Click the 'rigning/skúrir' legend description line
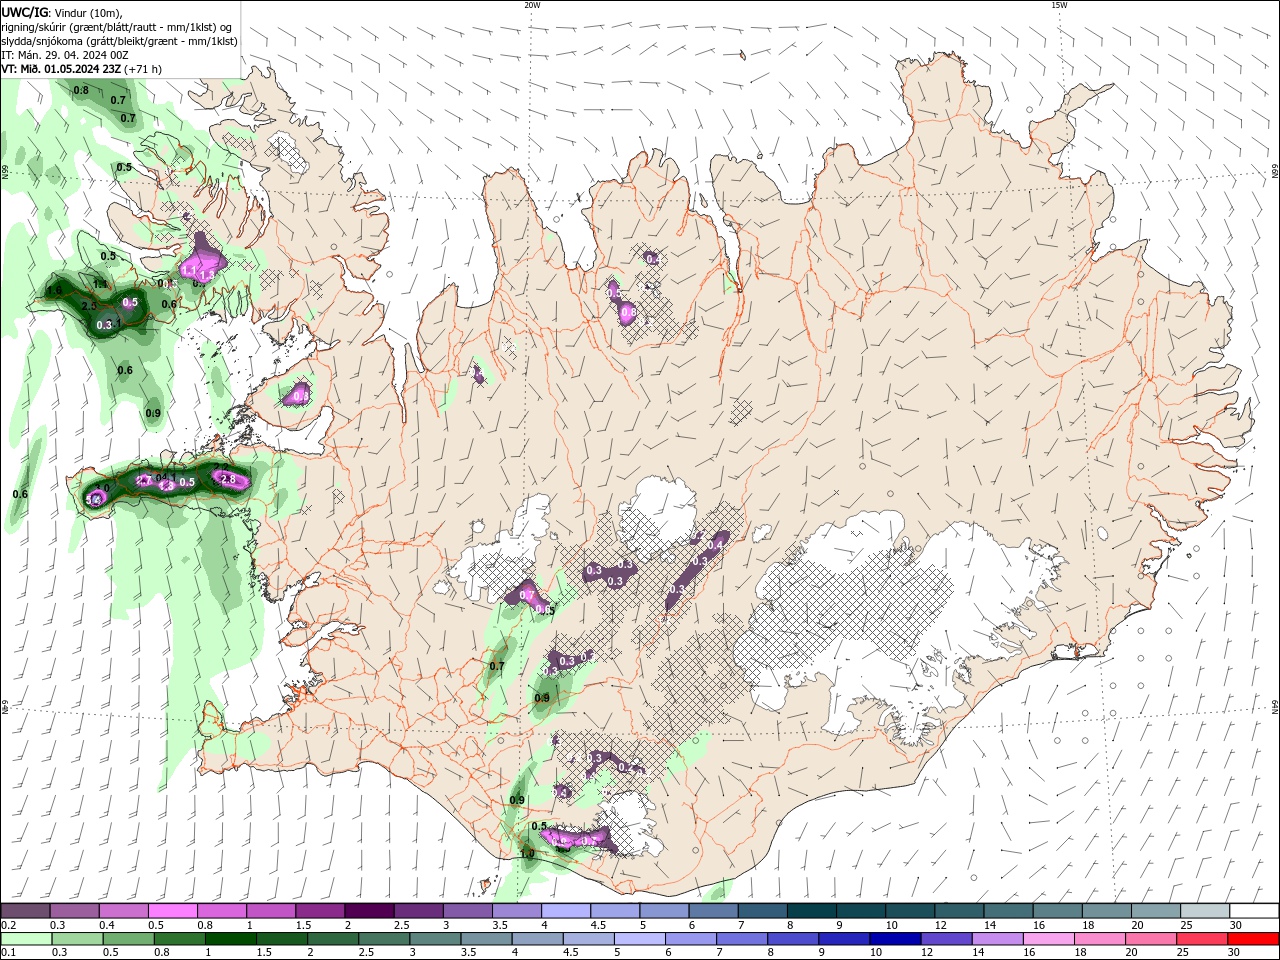This screenshot has height=960, width=1280. 117,27
